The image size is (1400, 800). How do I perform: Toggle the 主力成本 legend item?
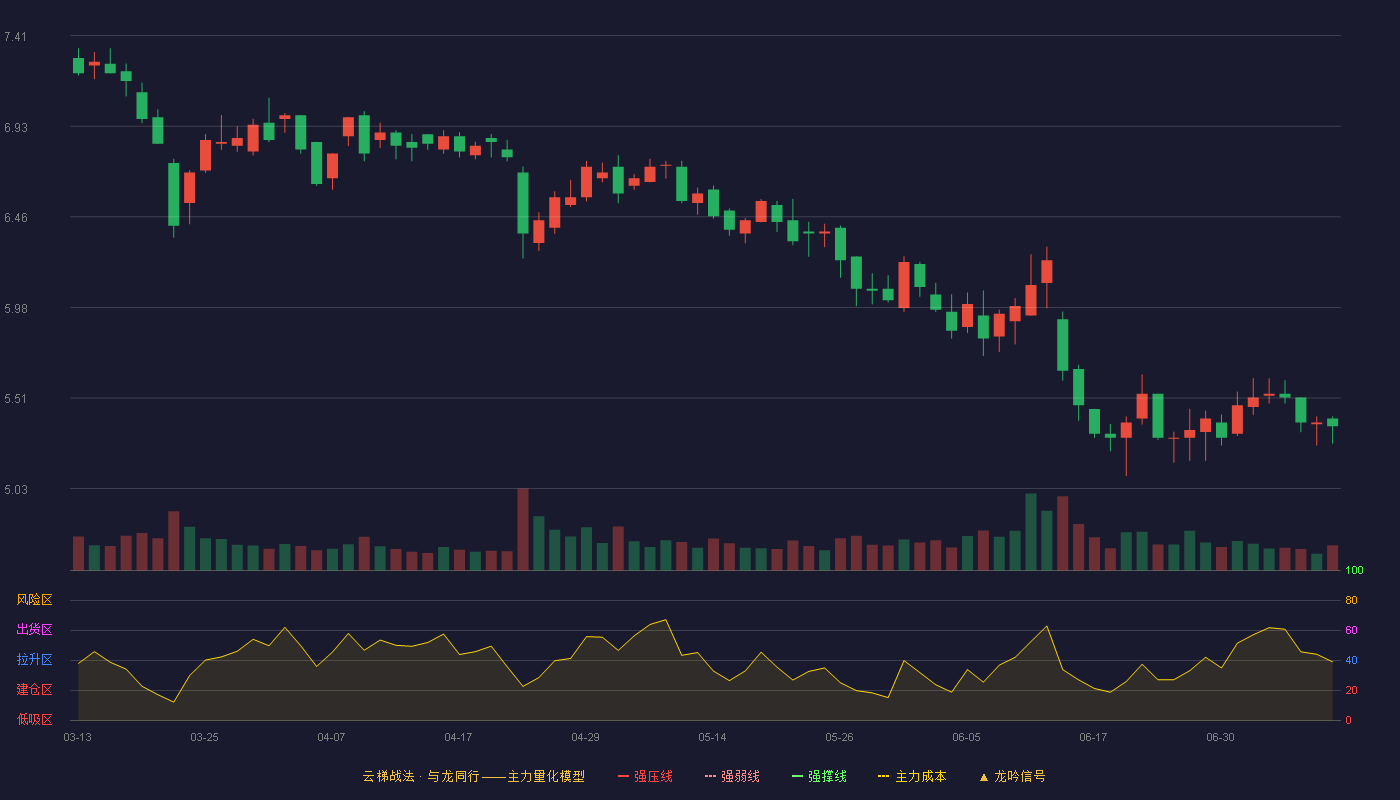point(912,776)
